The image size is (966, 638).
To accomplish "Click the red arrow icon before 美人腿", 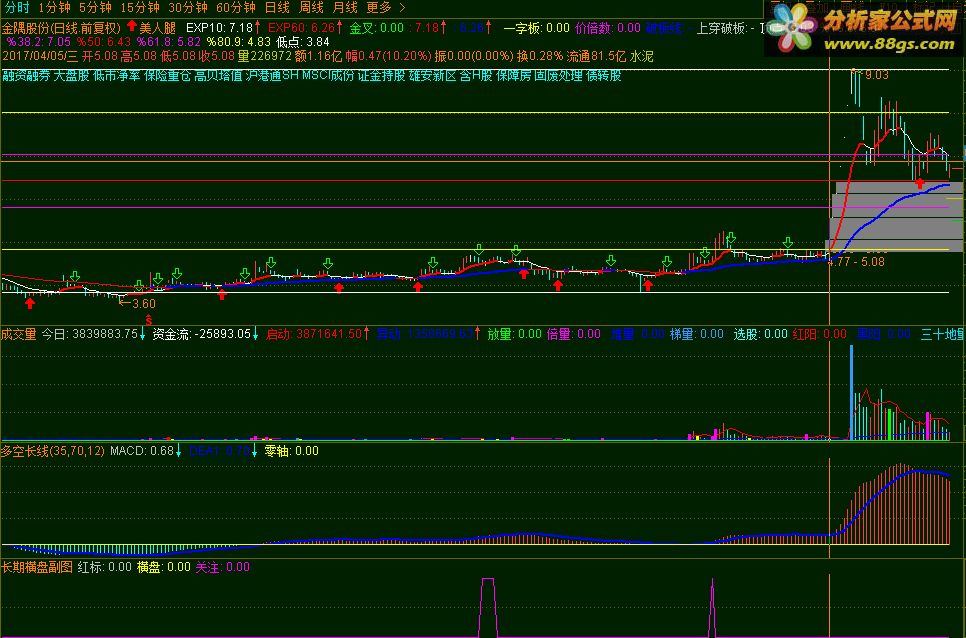I will point(131,26).
